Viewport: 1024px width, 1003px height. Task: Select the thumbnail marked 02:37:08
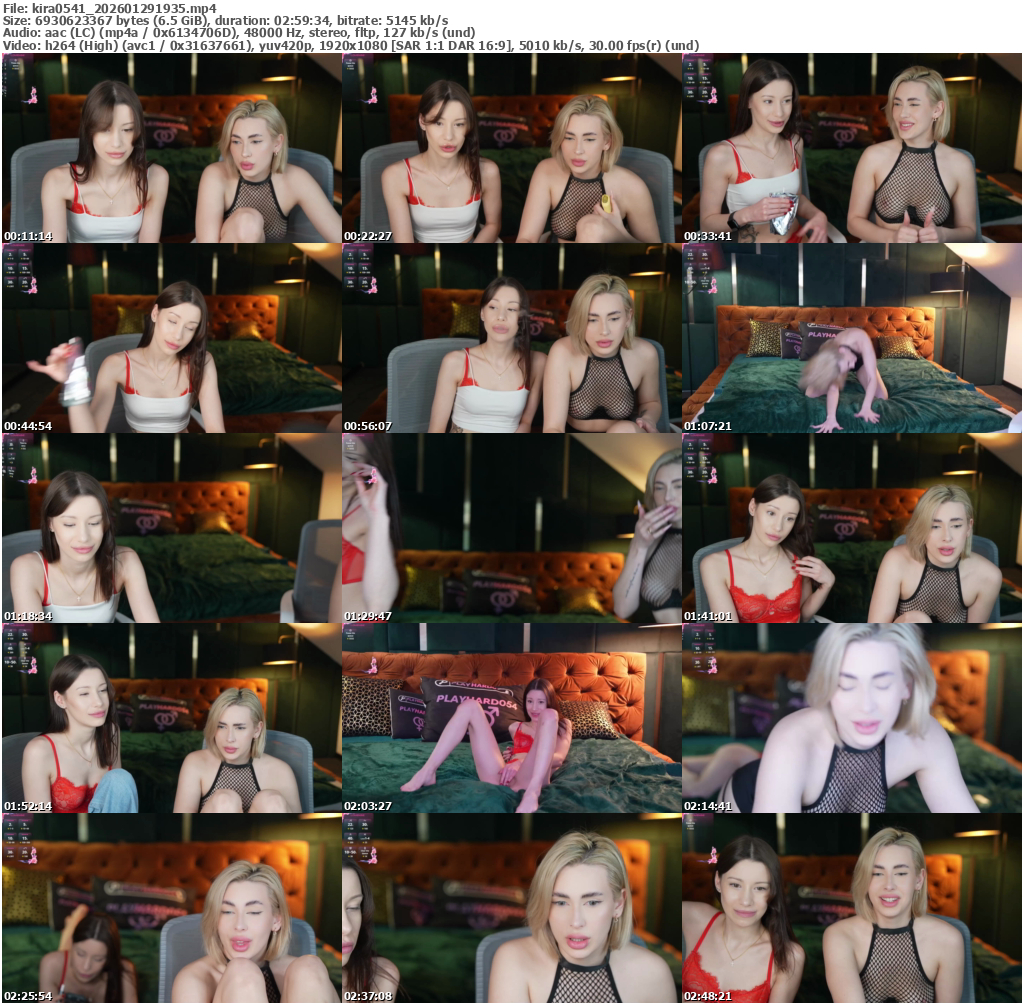(511, 908)
